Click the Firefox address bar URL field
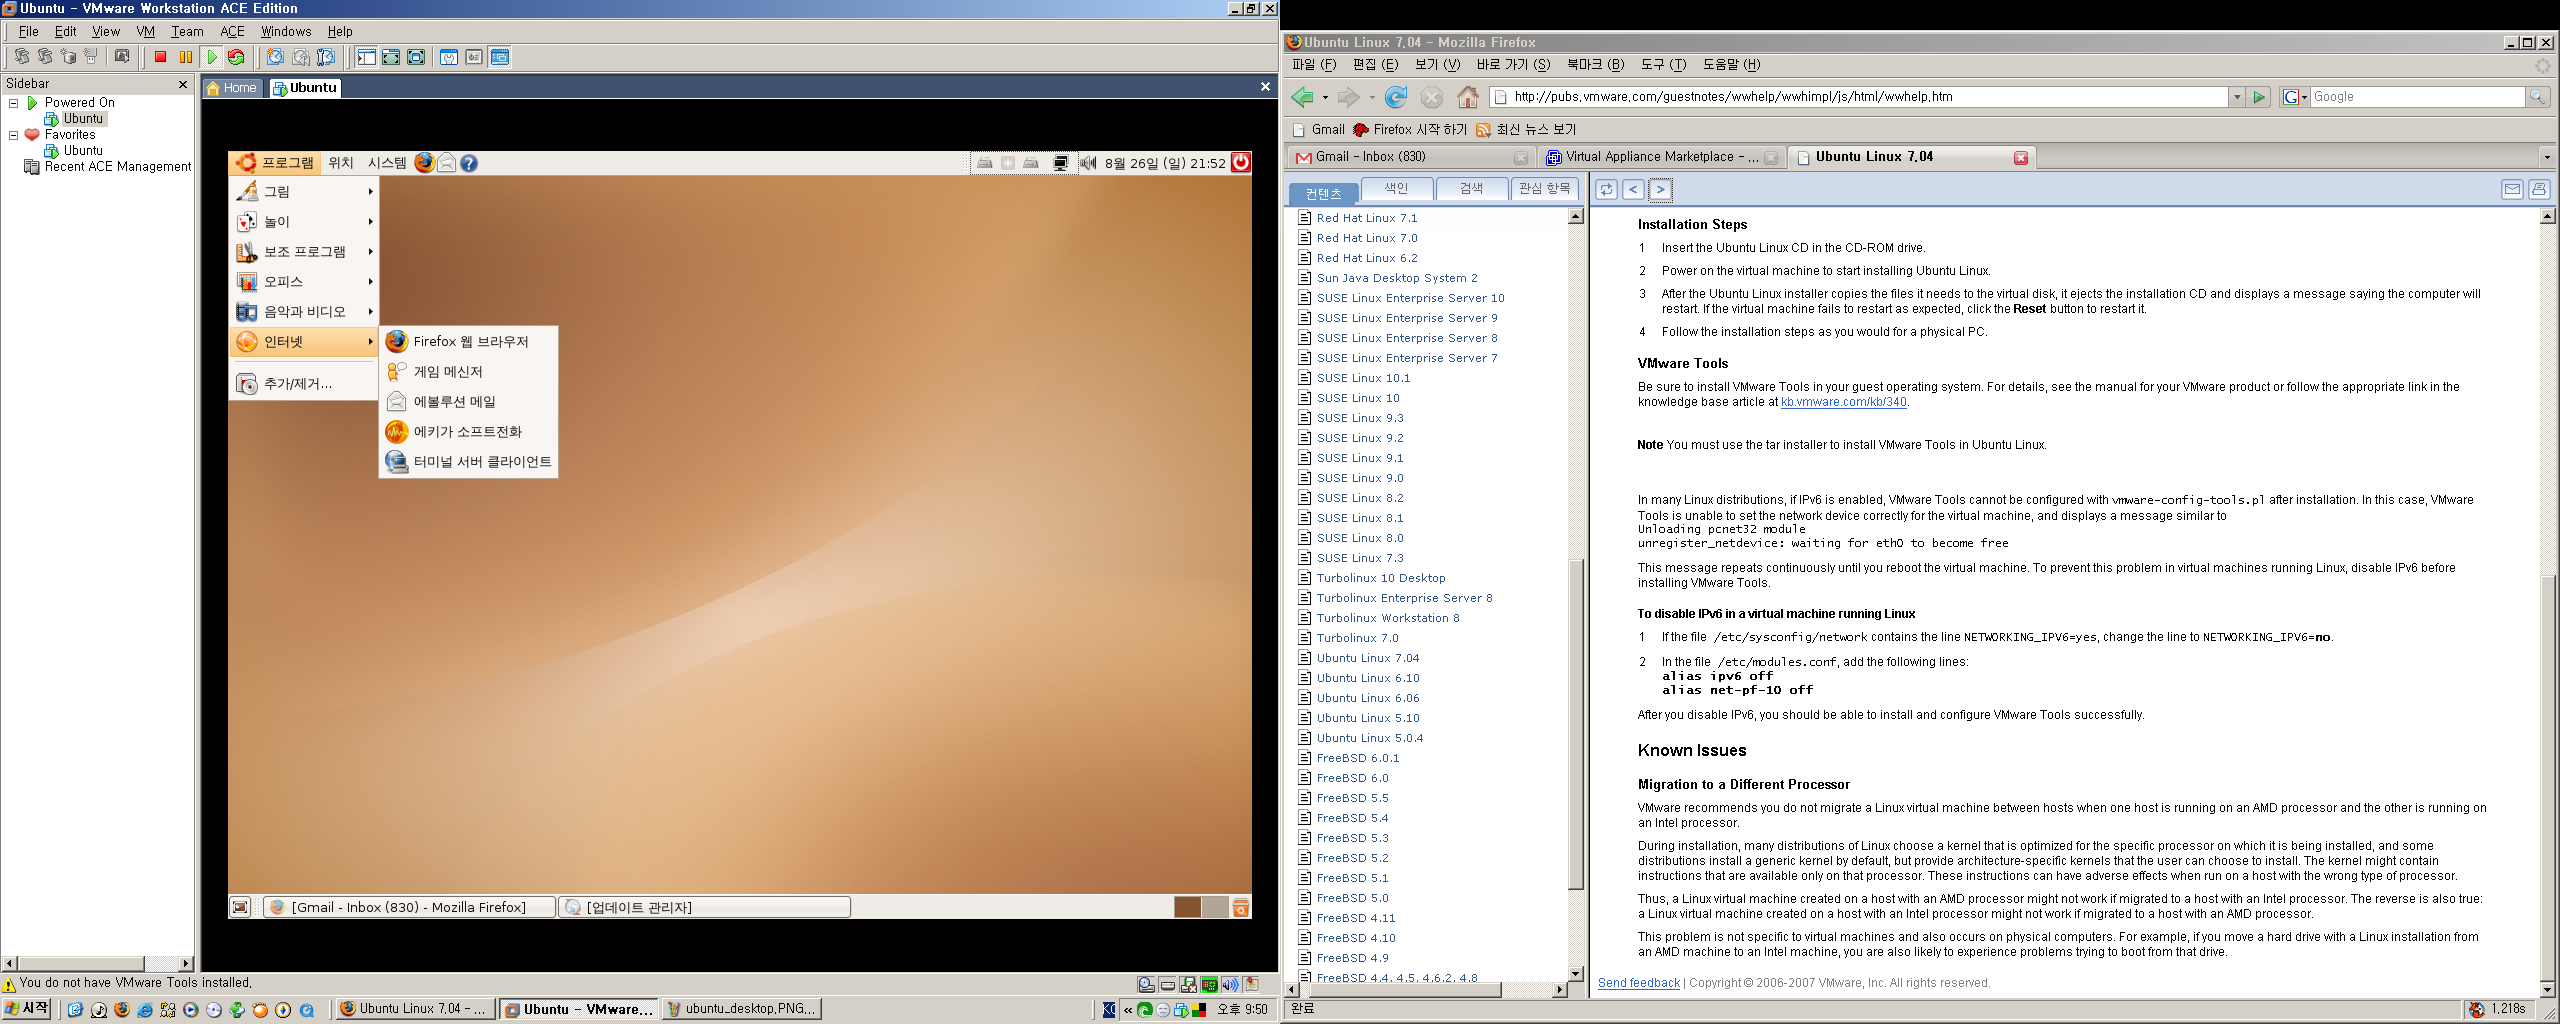Image resolution: width=2560 pixels, height=1024 pixels. point(1860,97)
